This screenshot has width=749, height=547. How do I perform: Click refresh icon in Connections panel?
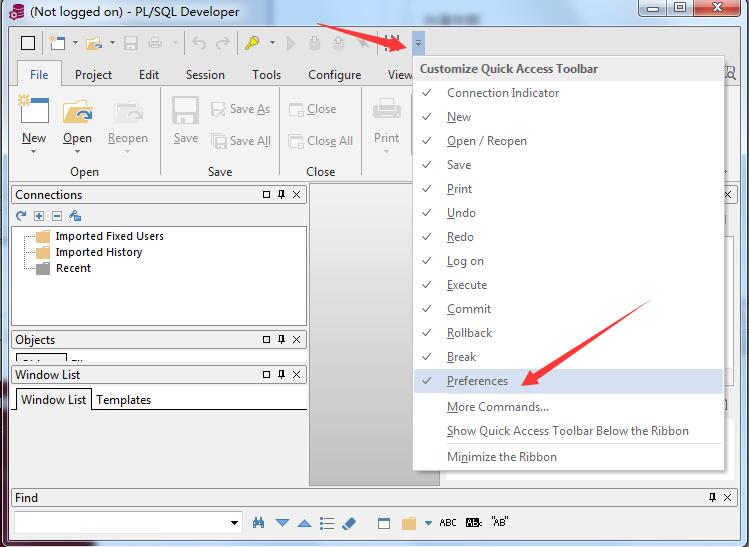point(21,216)
